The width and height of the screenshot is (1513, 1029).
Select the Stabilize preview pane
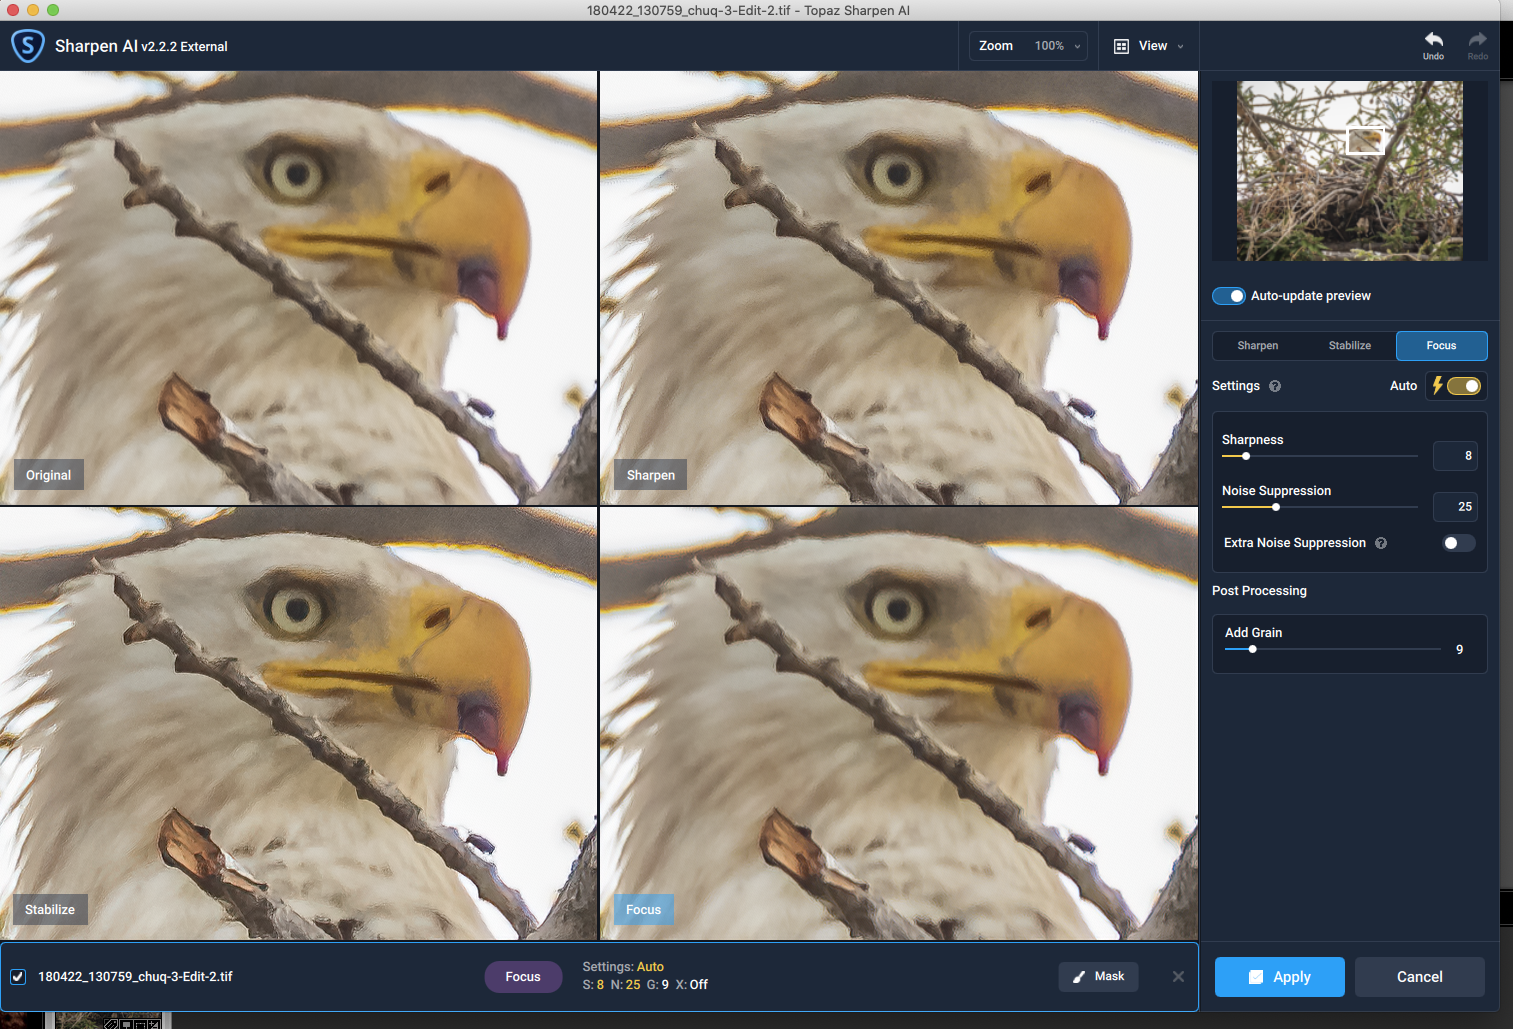click(x=298, y=723)
